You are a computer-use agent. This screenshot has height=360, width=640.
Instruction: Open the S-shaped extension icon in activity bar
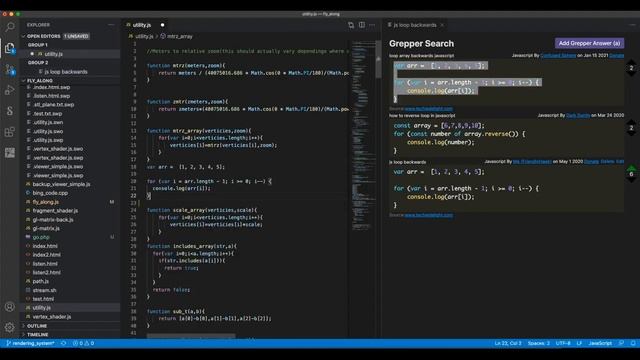click(x=10, y=111)
